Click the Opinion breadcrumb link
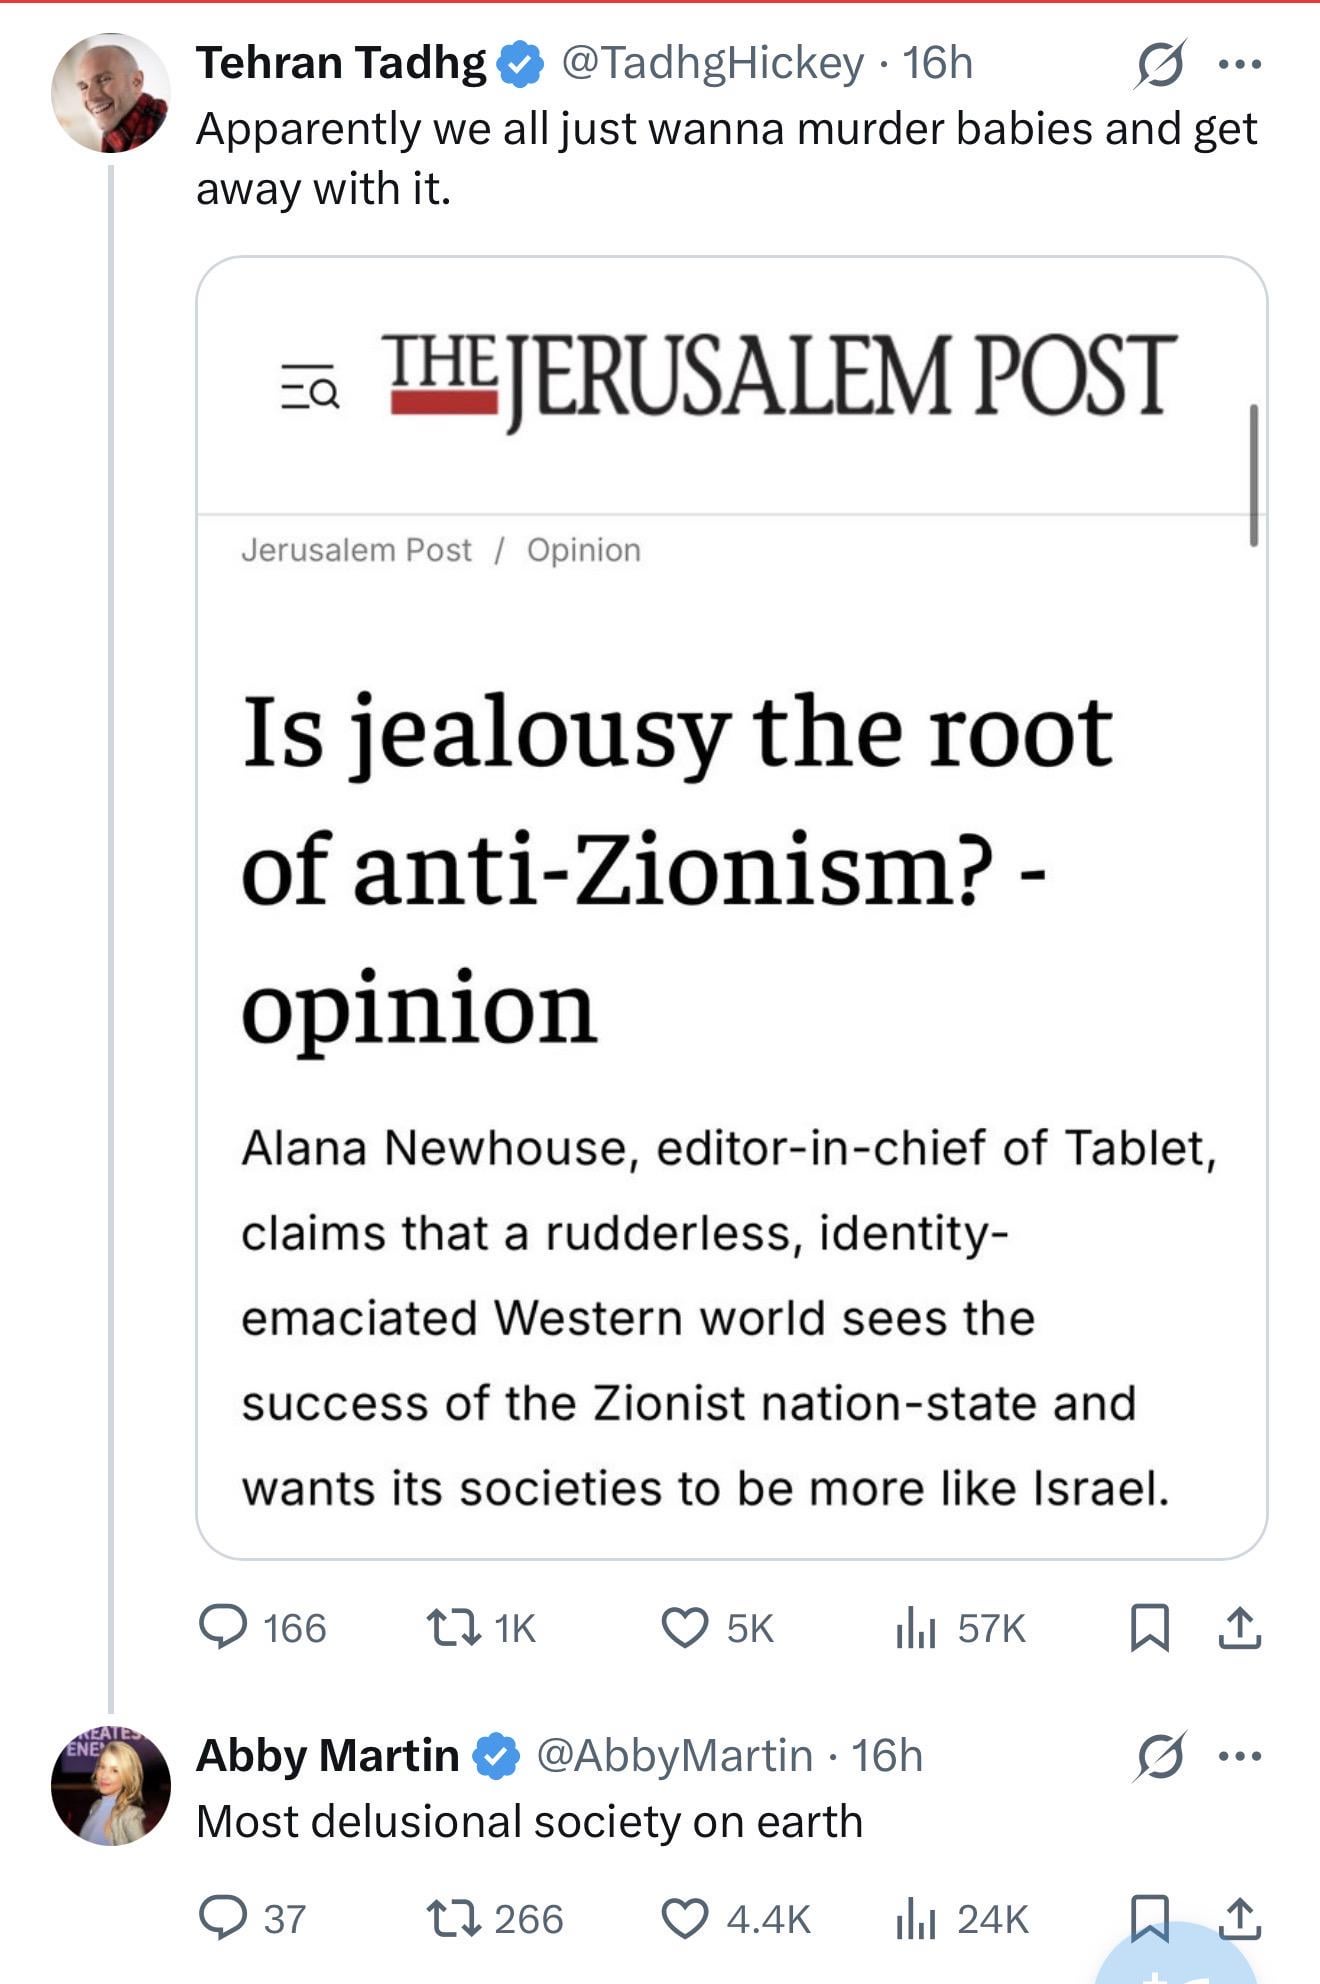The image size is (1320, 1984). pyautogui.click(x=583, y=550)
